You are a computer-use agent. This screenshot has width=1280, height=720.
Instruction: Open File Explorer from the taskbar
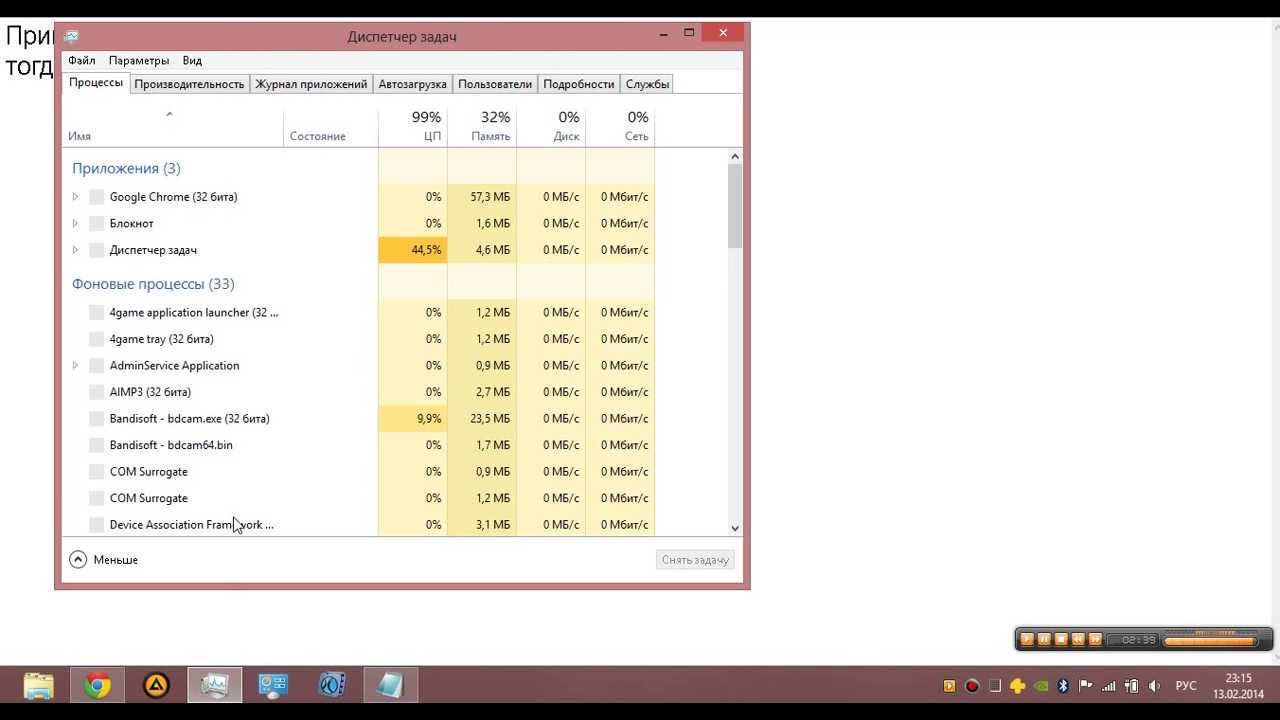[38, 686]
